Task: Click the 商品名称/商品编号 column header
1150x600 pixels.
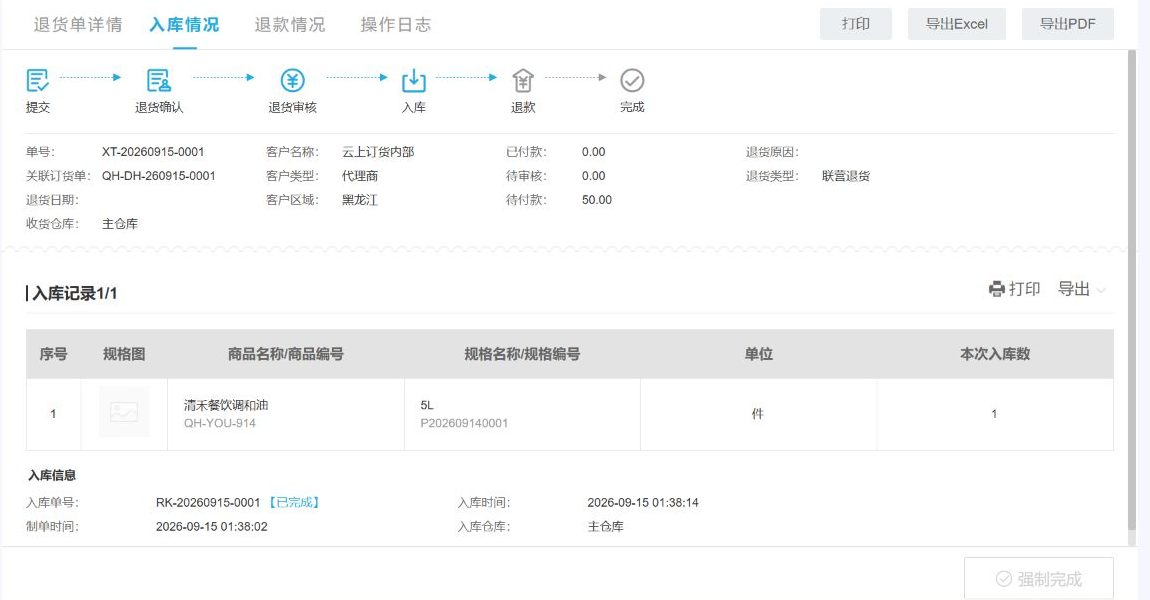Action: (x=286, y=354)
